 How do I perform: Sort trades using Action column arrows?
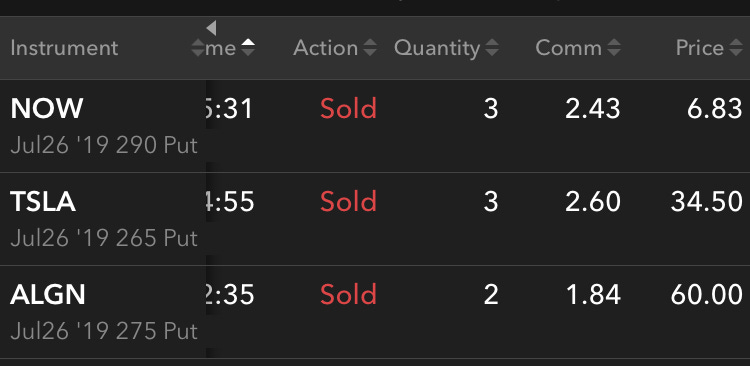coord(370,48)
